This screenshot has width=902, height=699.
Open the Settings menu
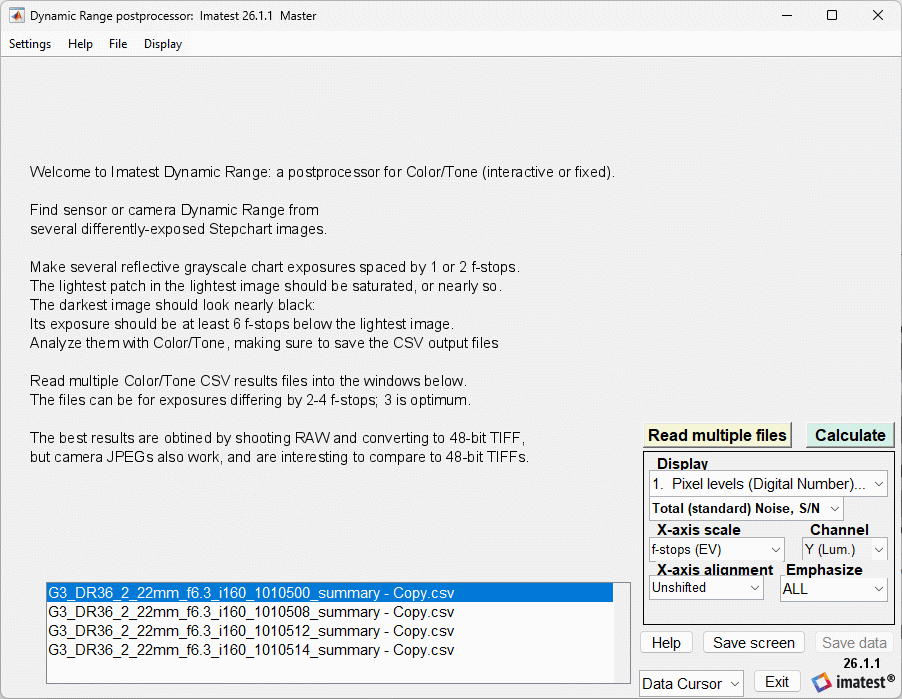coord(30,44)
